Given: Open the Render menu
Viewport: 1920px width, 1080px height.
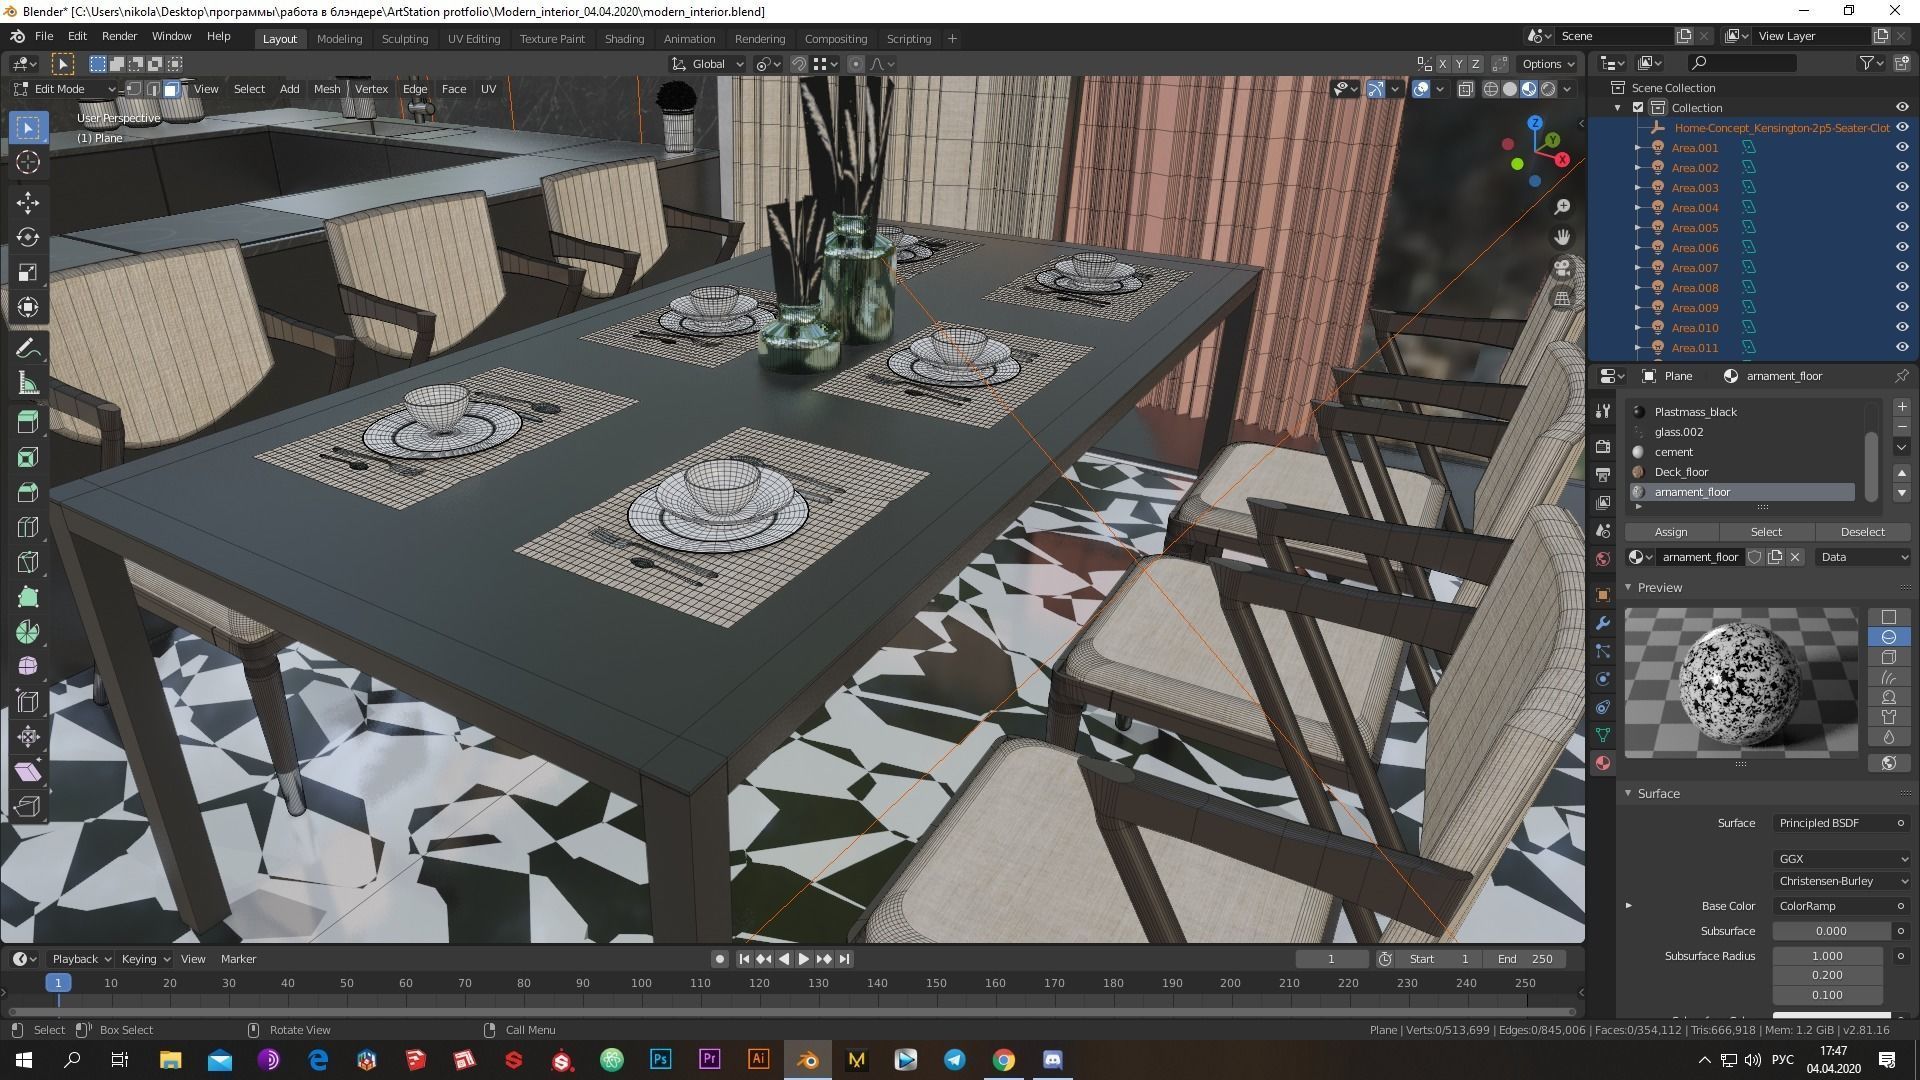Looking at the screenshot, I should pos(119,36).
